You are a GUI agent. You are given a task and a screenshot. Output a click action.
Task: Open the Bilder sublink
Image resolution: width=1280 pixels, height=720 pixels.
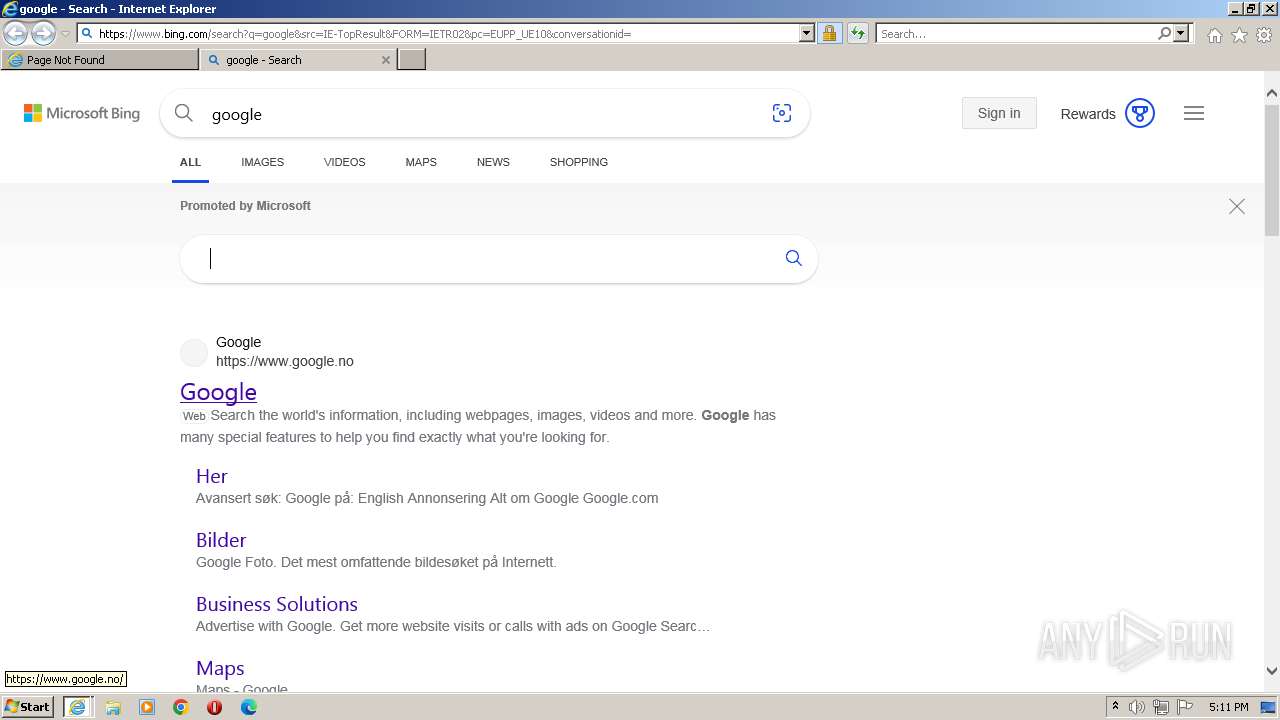coord(221,540)
